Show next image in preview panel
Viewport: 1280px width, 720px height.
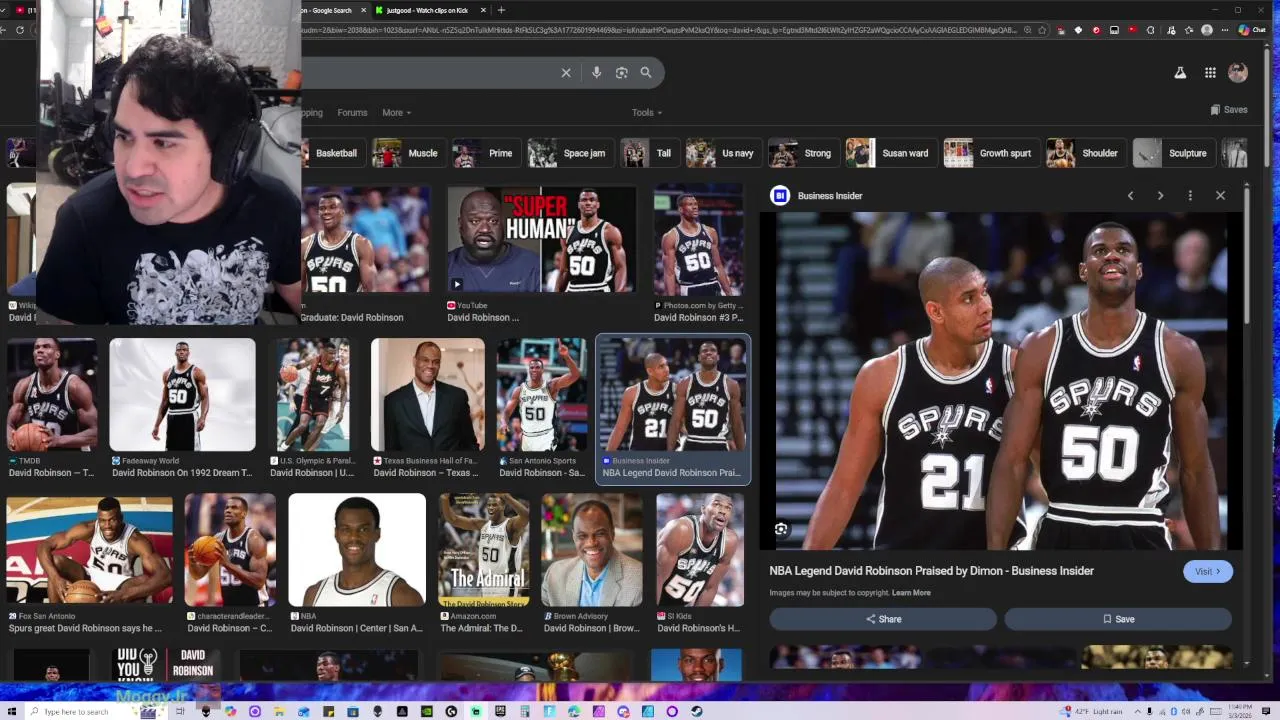pos(1160,196)
